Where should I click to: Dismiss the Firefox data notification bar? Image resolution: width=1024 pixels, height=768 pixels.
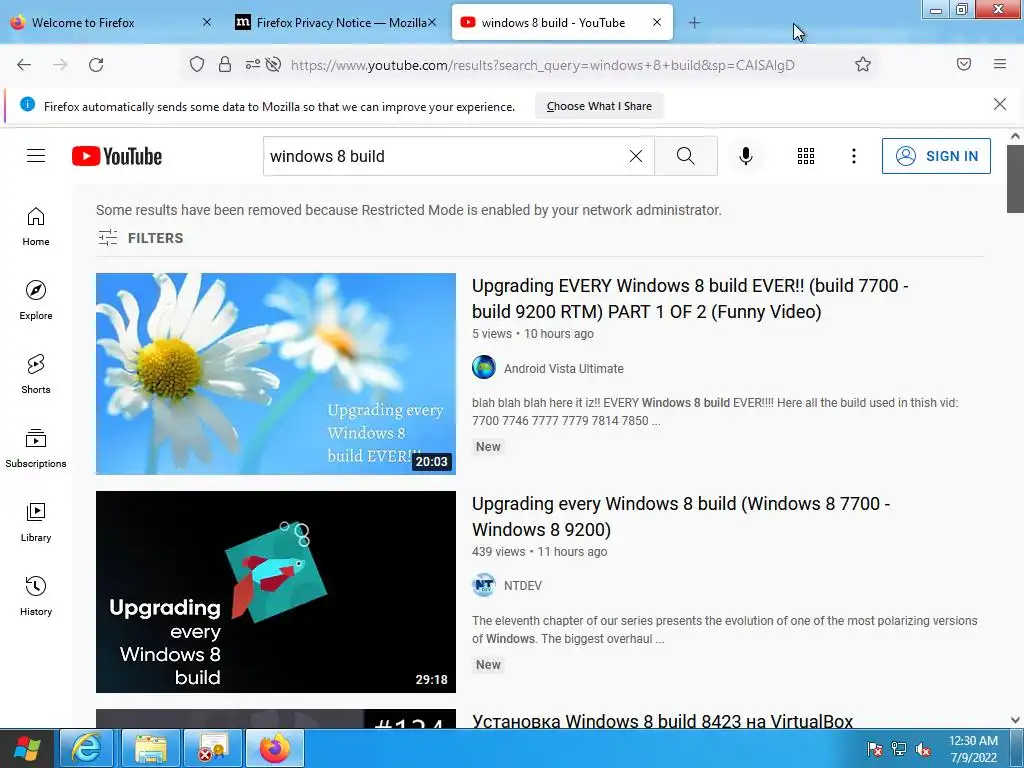pyautogui.click(x=999, y=104)
